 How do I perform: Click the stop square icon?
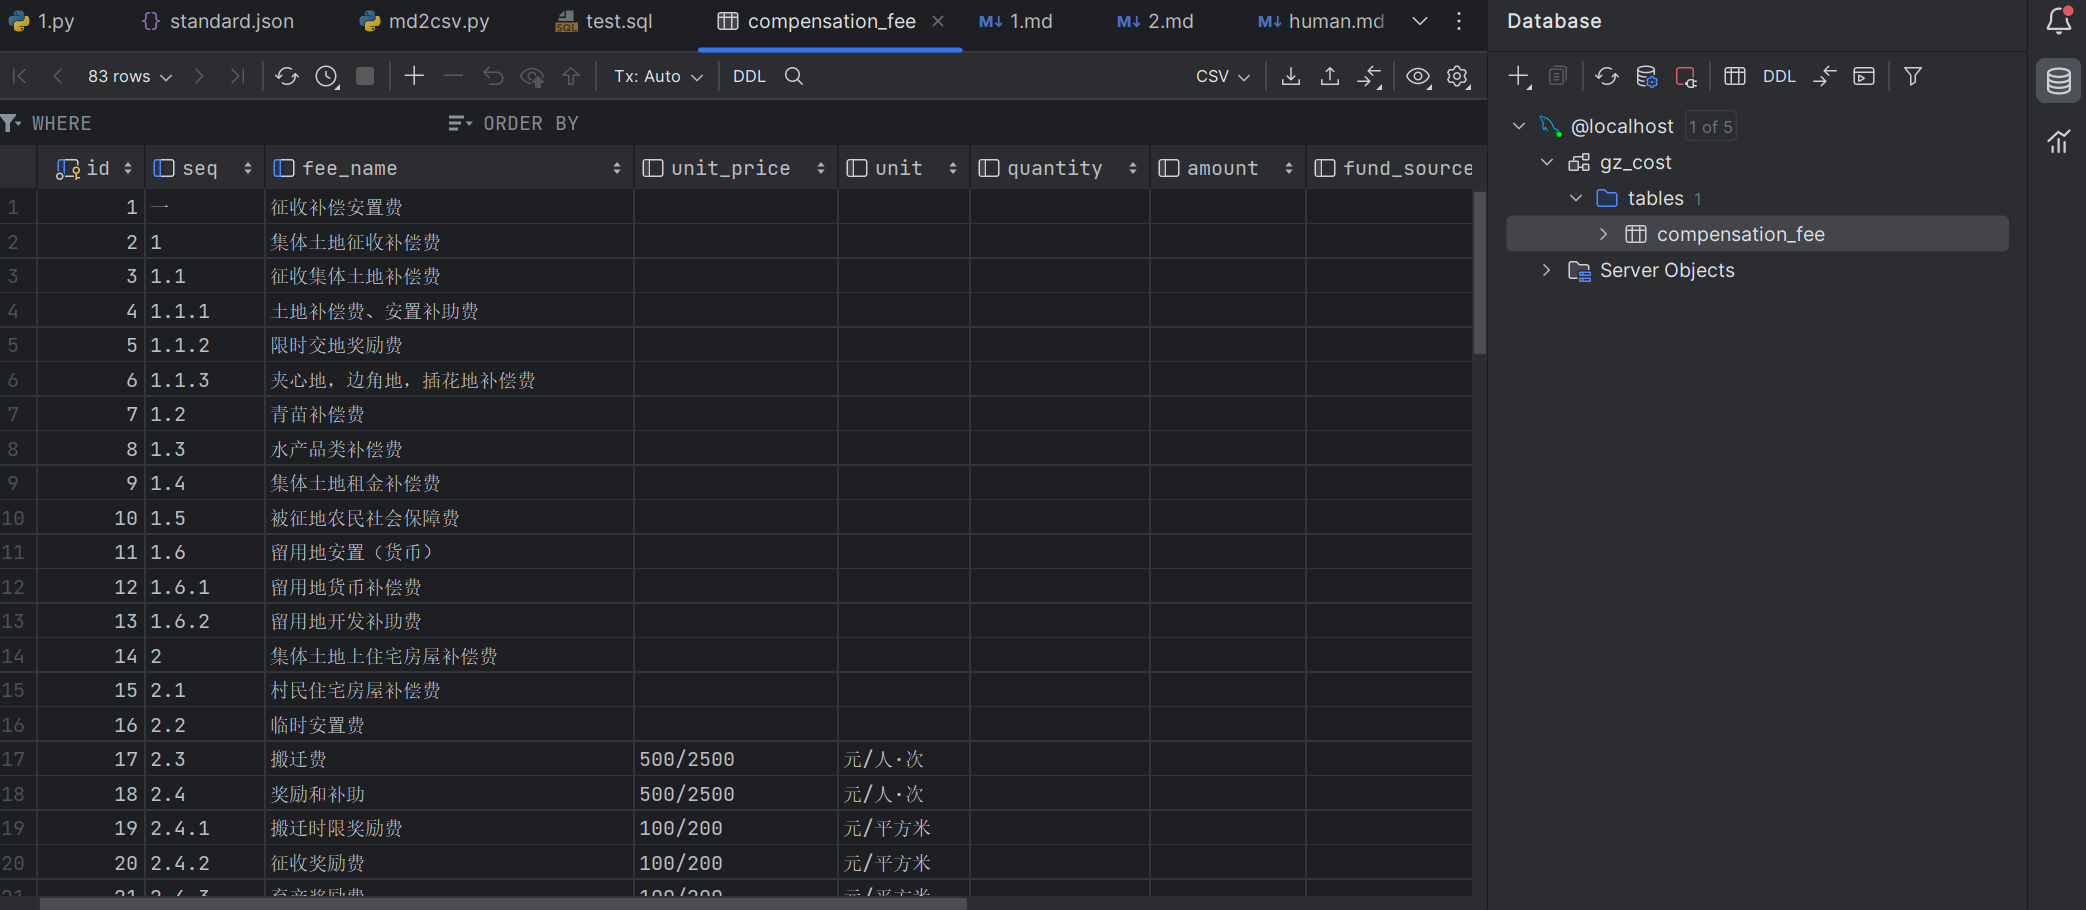coord(365,76)
